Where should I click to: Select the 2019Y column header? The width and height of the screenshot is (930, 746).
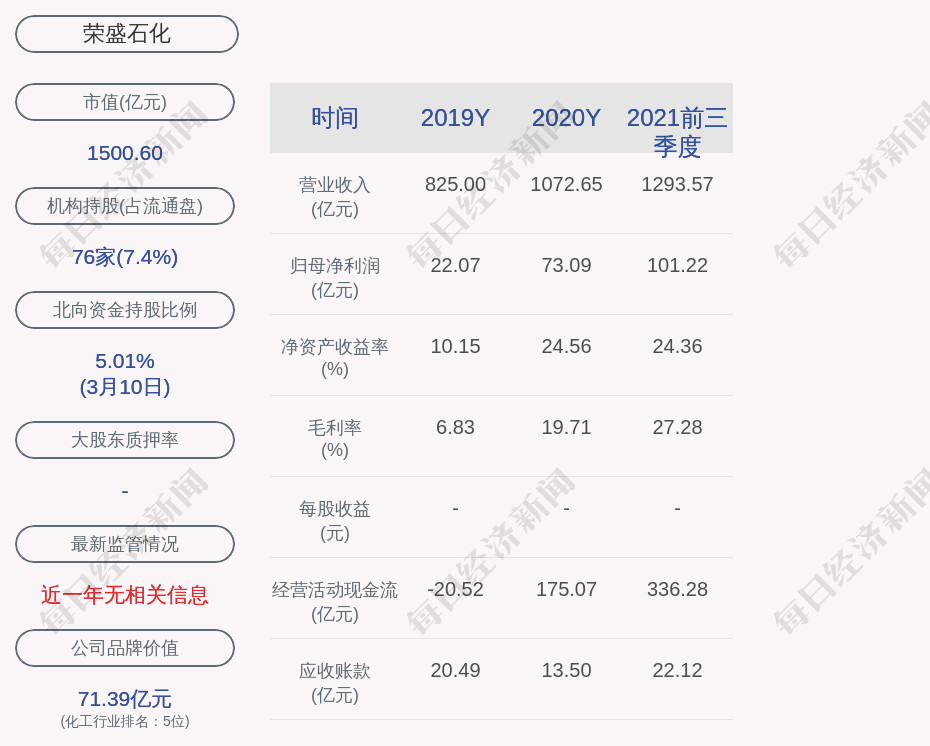pos(455,118)
